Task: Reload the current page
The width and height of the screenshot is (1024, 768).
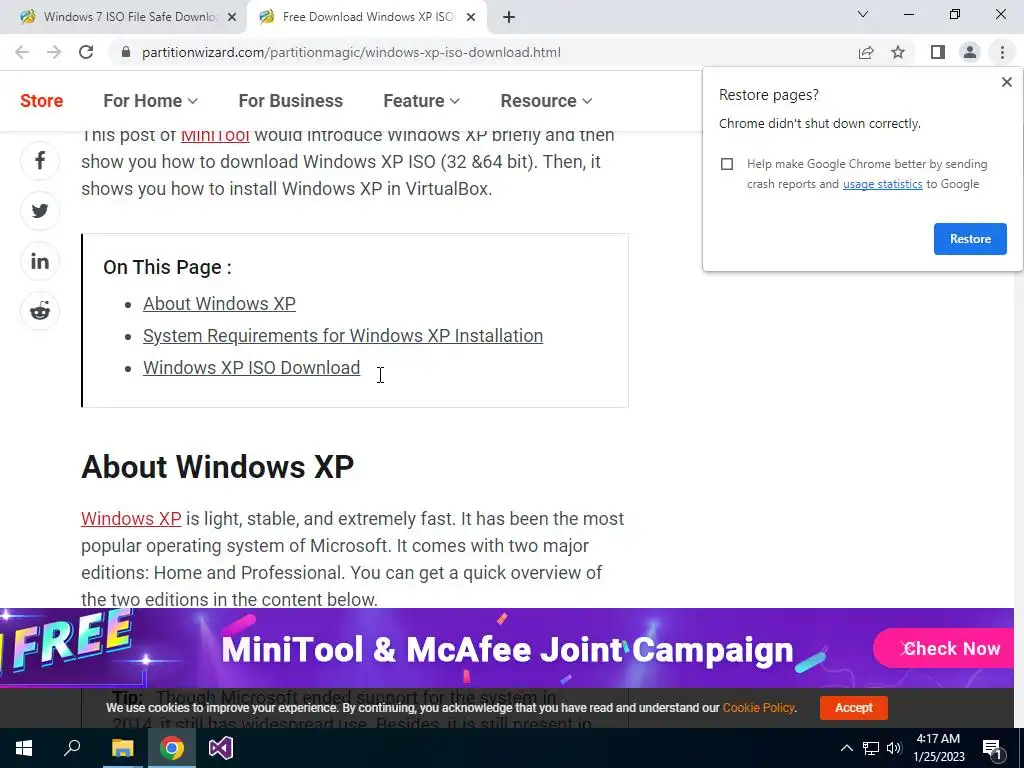Action: [x=86, y=52]
